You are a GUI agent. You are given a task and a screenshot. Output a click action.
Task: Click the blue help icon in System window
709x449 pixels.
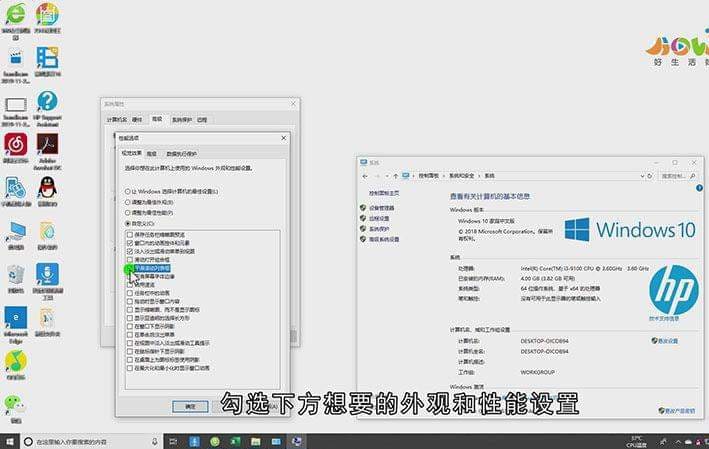tap(699, 188)
